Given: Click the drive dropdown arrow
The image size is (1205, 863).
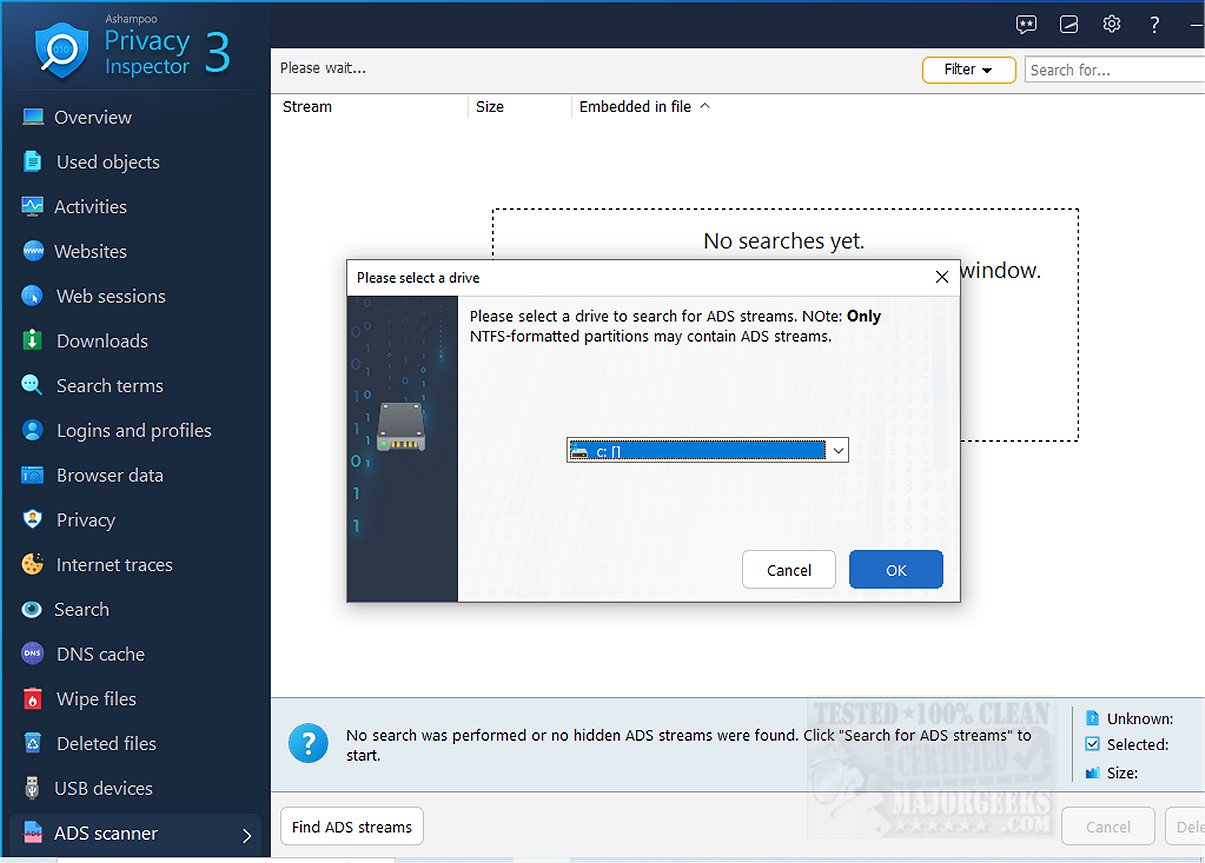Looking at the screenshot, I should [838, 451].
